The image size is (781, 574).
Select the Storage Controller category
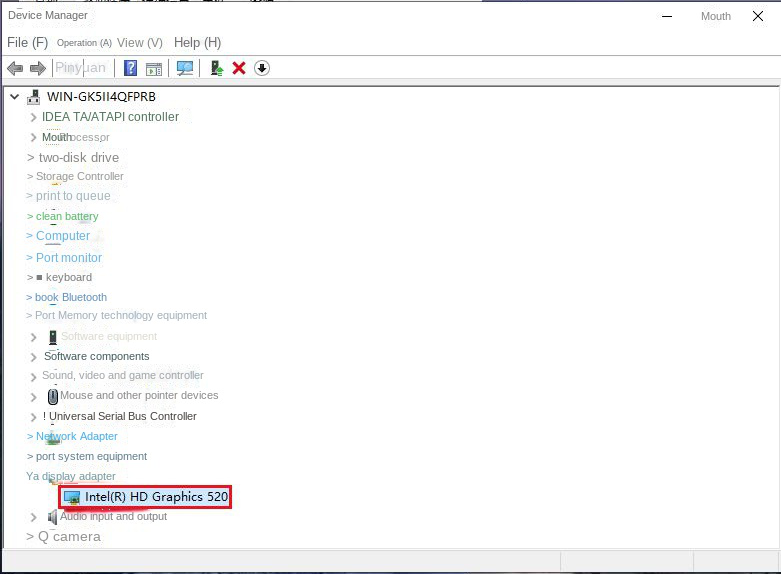[x=80, y=176]
